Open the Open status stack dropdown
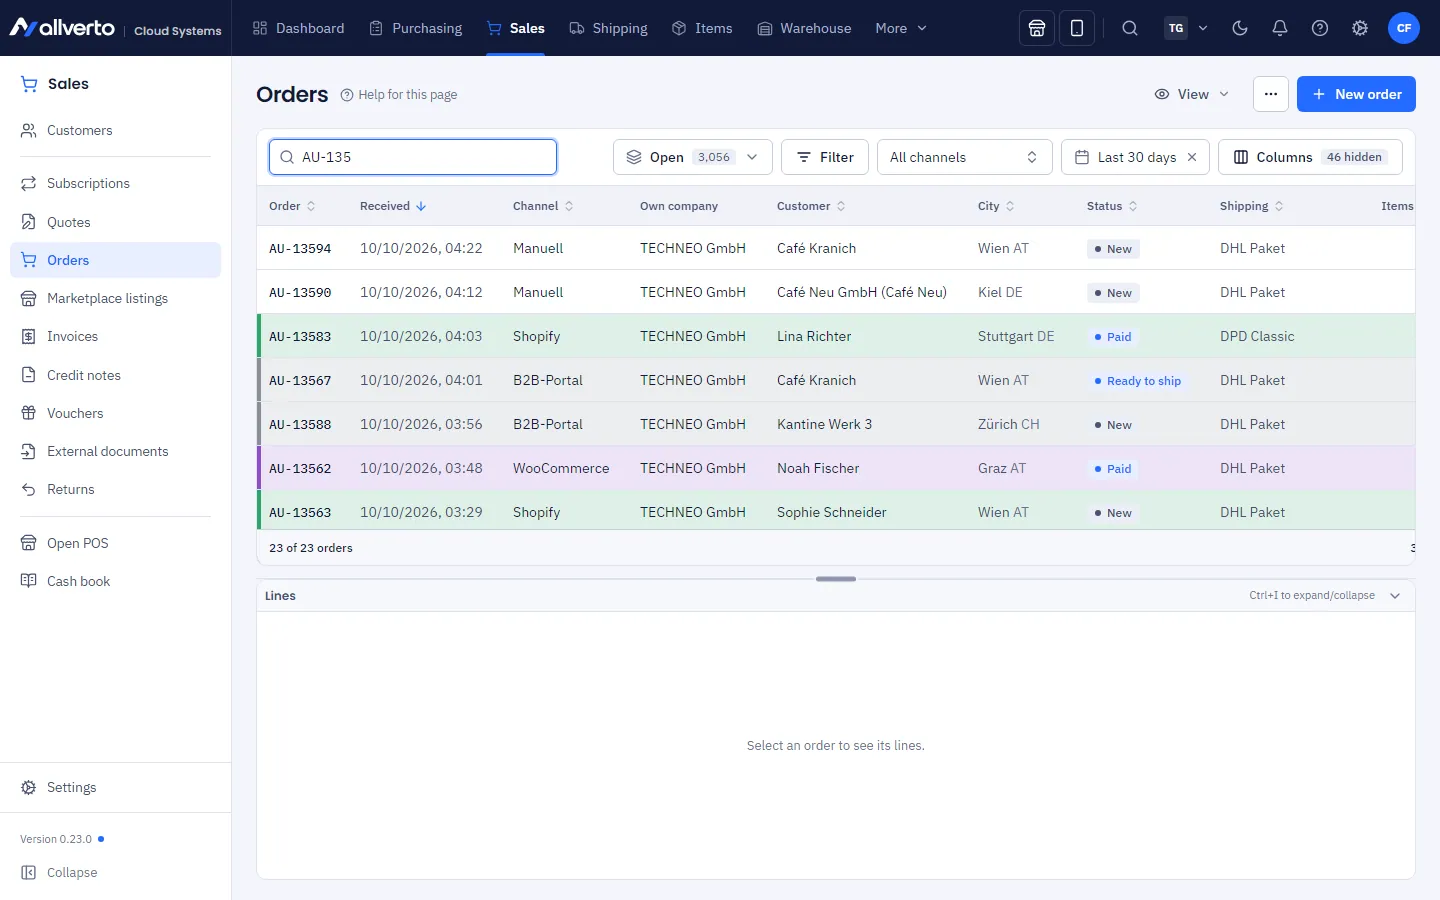The image size is (1440, 900). click(x=693, y=157)
